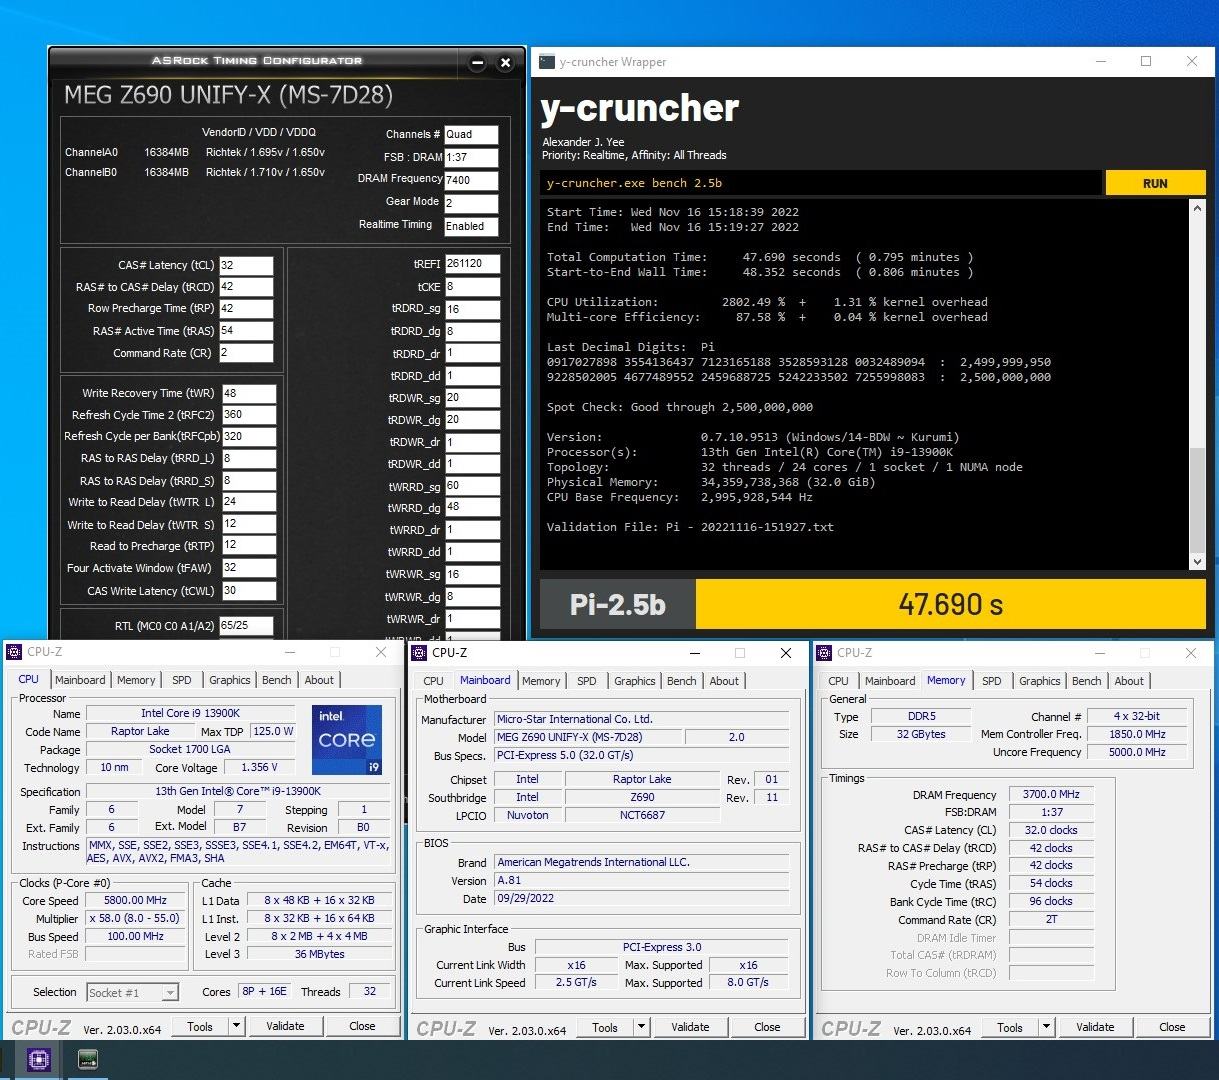
Task: Open the About tab in the right CPU-Z window
Action: (1129, 681)
